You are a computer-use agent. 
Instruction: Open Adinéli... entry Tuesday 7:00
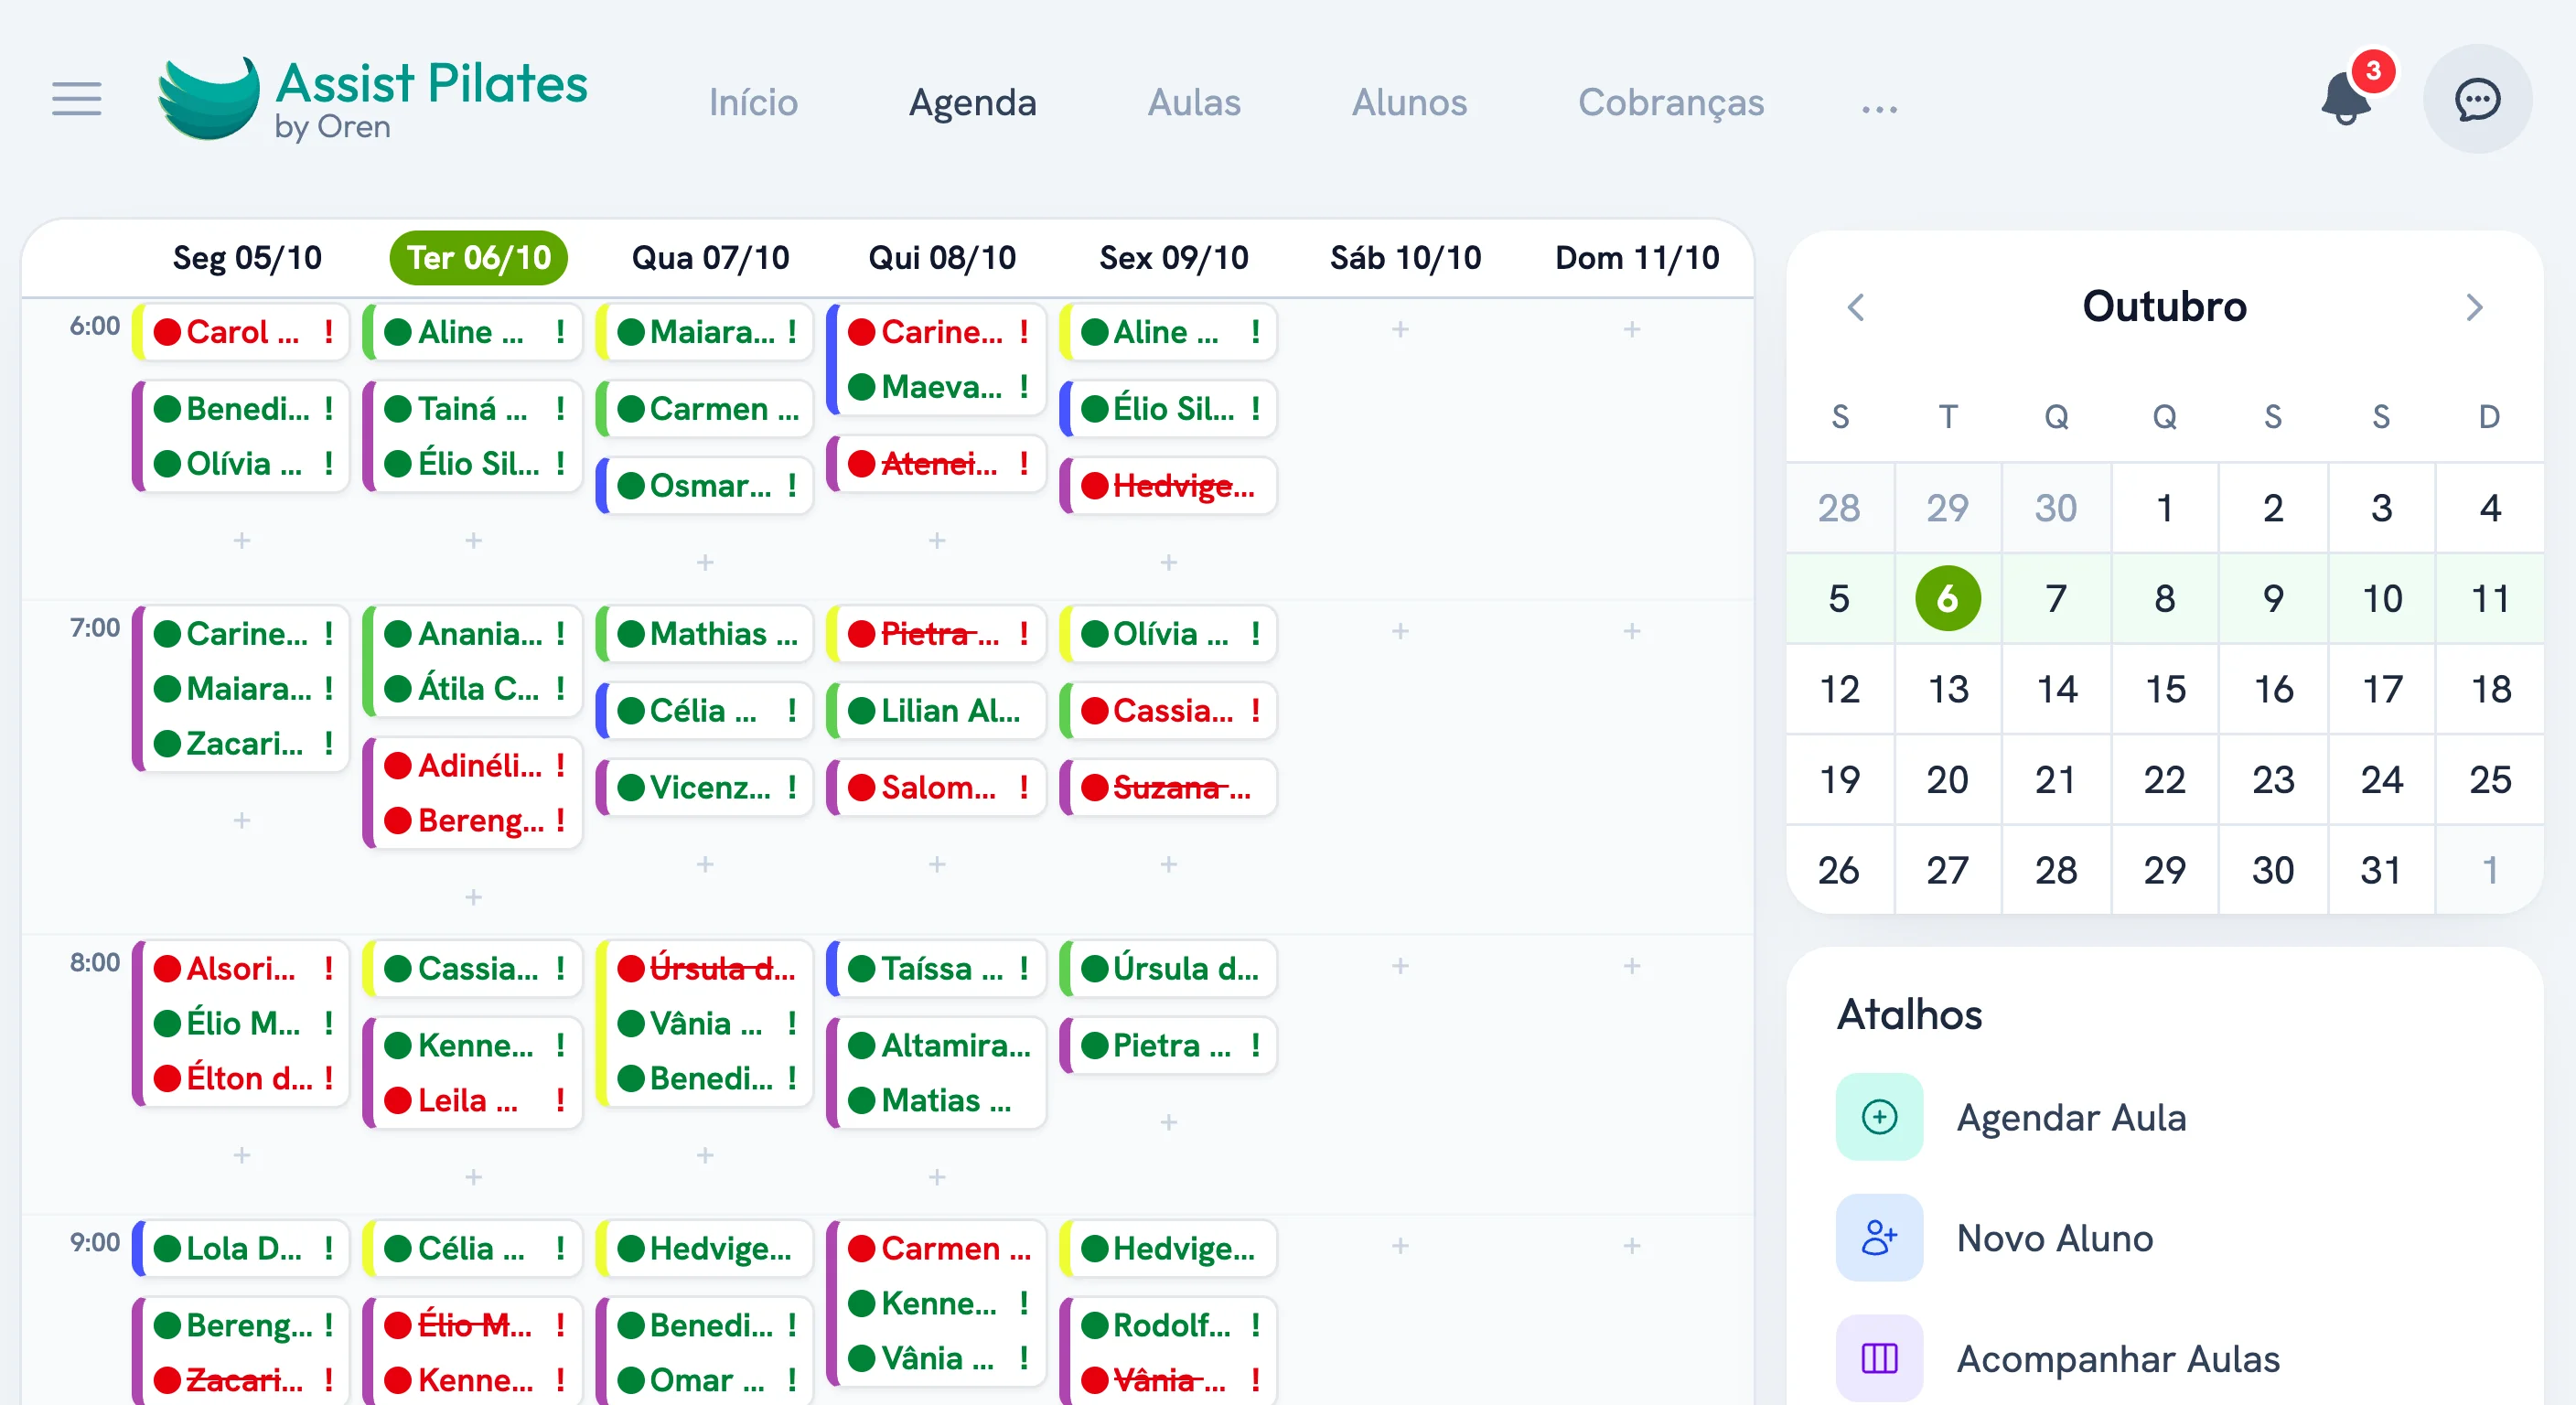tap(473, 765)
